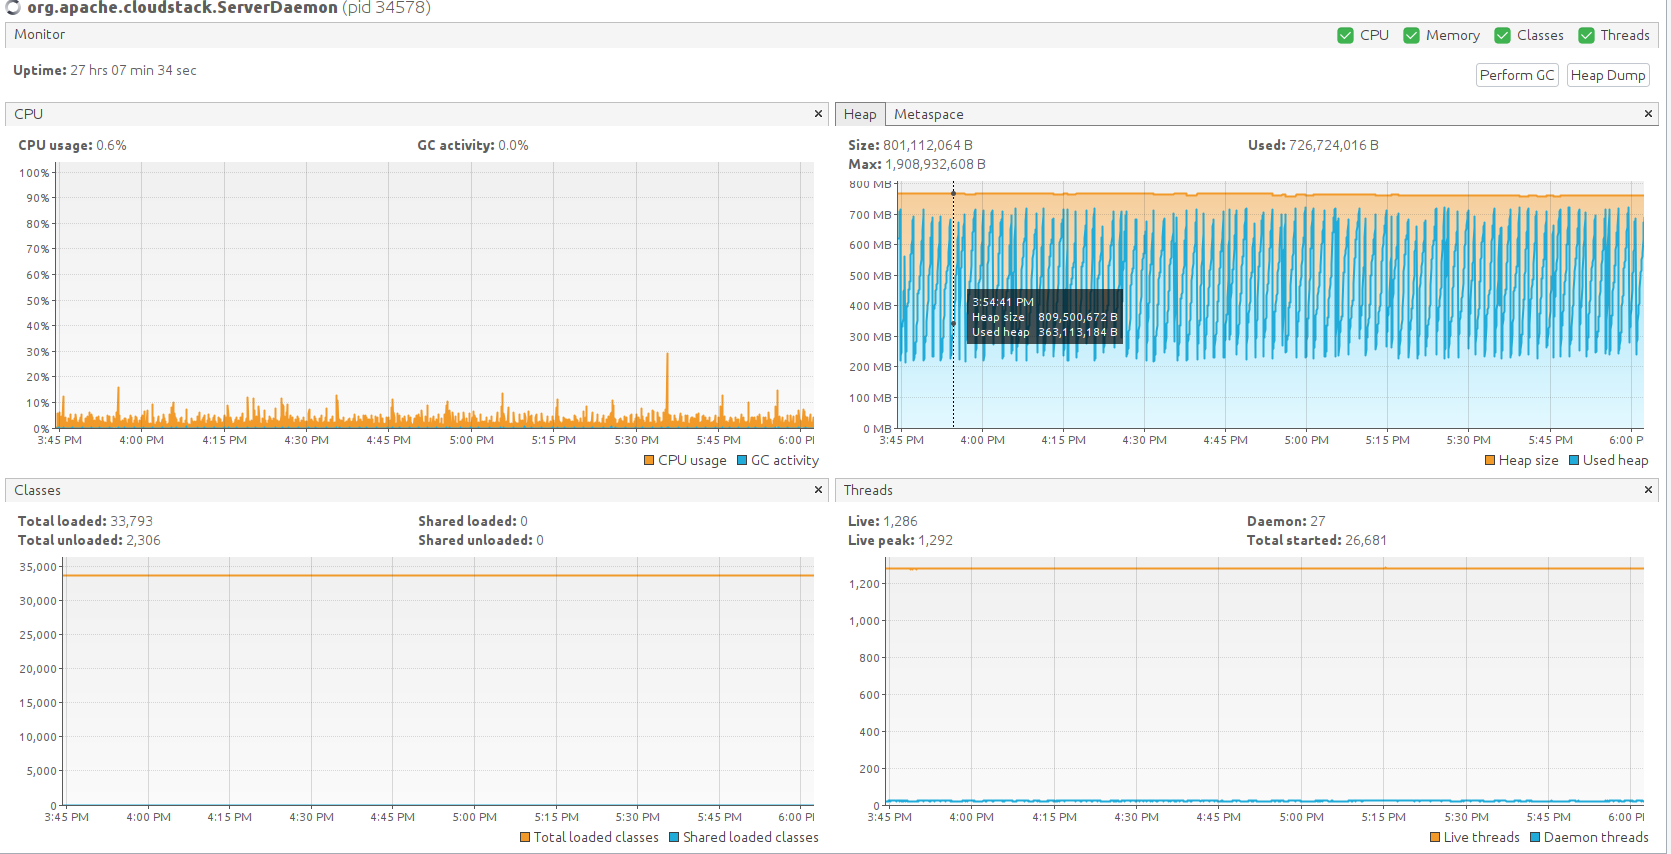Click the blue Shared loaded classes legend swatch

click(674, 837)
